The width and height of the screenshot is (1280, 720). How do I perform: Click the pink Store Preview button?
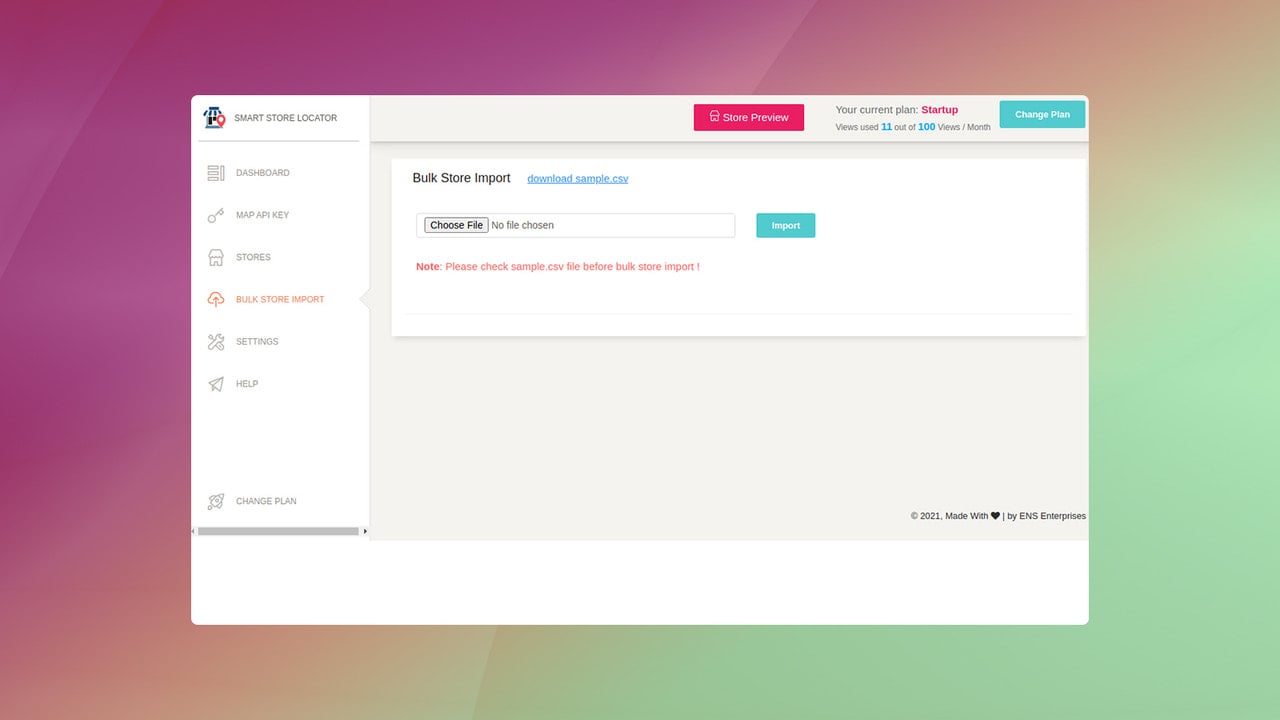[749, 117]
